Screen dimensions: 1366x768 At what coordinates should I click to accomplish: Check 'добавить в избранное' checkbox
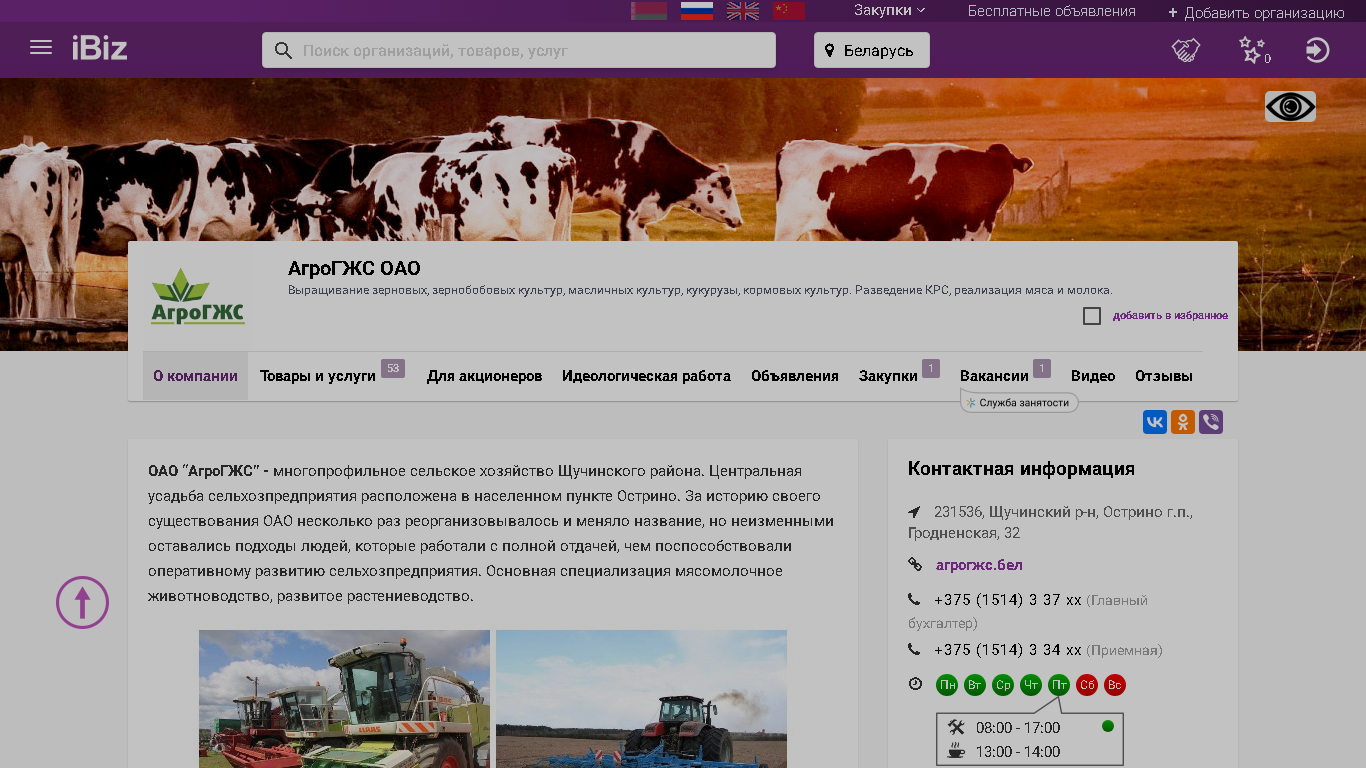(1092, 316)
